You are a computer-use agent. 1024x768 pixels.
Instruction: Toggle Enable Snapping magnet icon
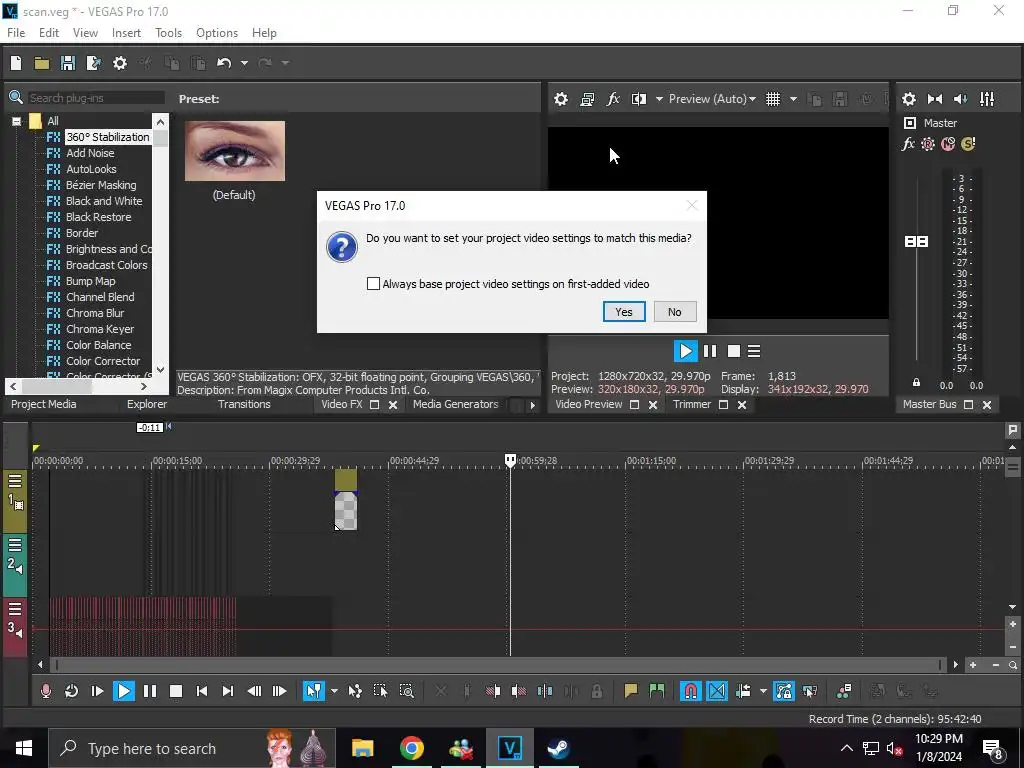(x=690, y=691)
